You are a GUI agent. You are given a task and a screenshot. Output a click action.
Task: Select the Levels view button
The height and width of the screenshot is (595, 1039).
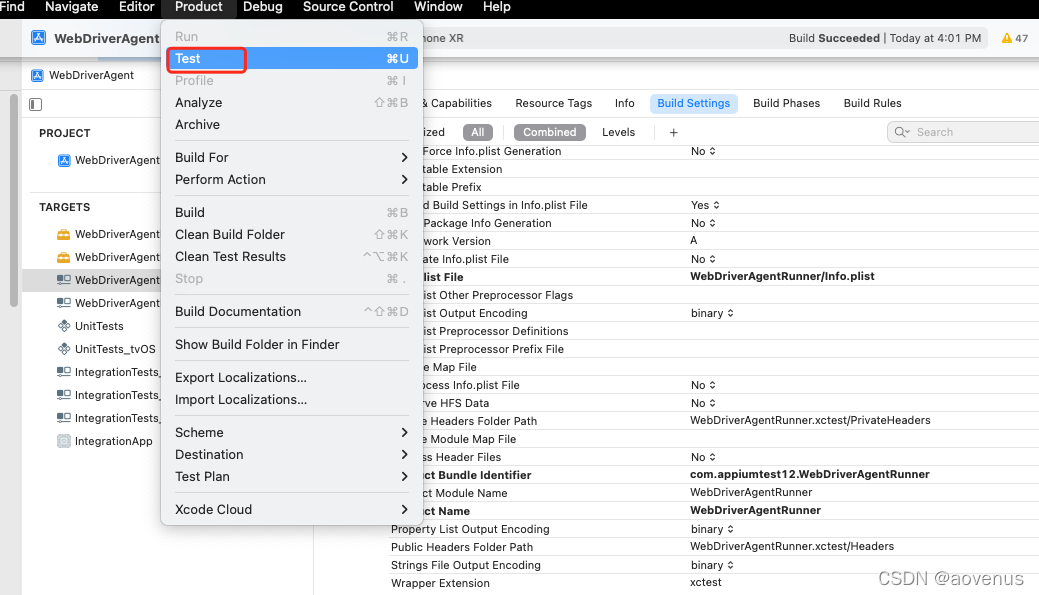tap(618, 133)
